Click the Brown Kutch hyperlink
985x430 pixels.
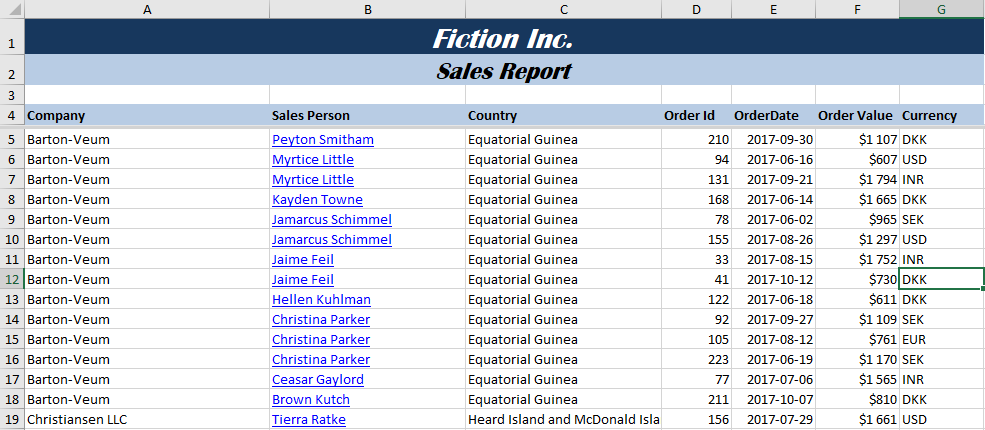pos(310,400)
